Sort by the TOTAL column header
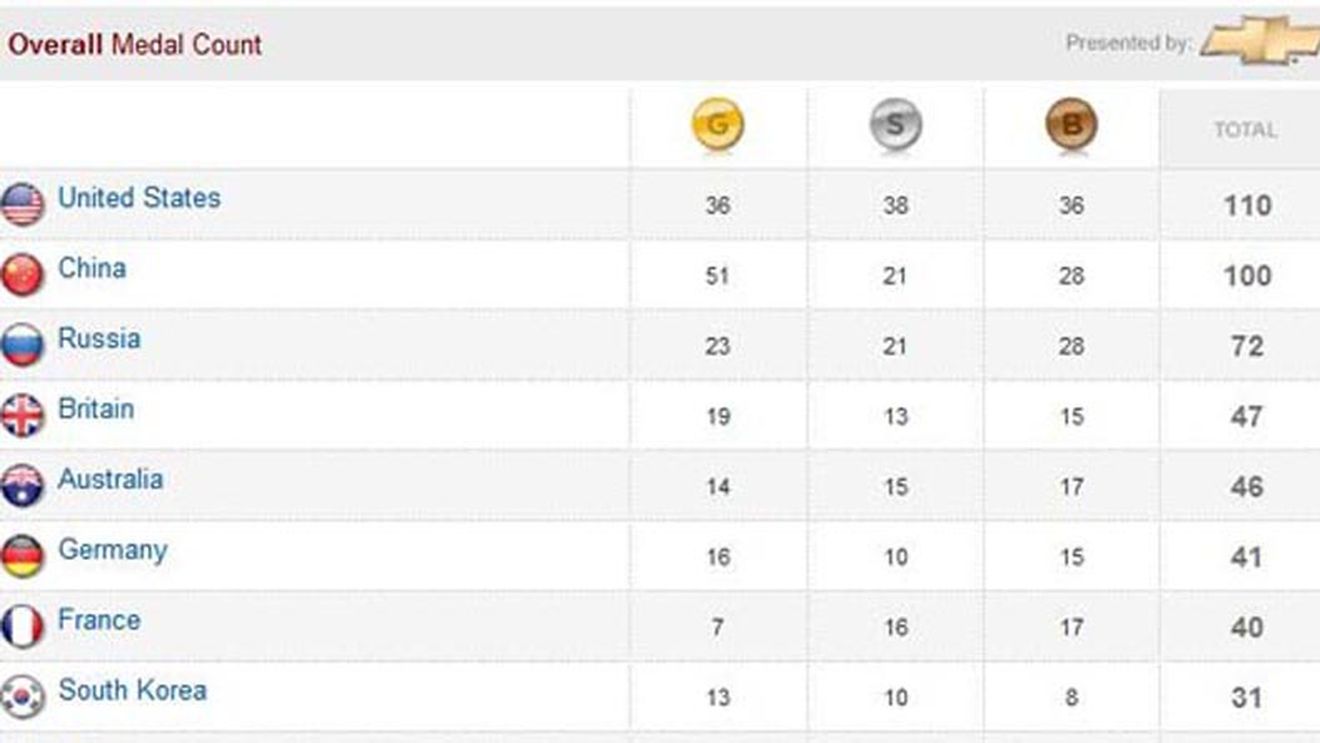Screen dimensions: 1320x743 pos(1245,130)
